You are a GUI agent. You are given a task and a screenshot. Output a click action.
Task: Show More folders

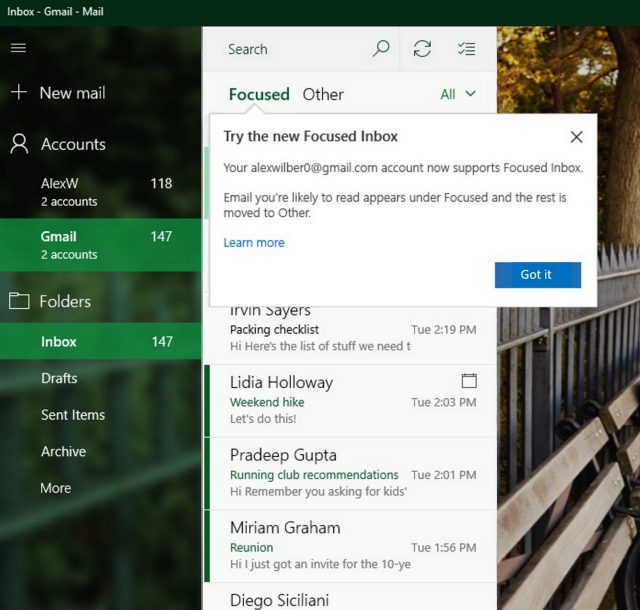(x=100, y=488)
